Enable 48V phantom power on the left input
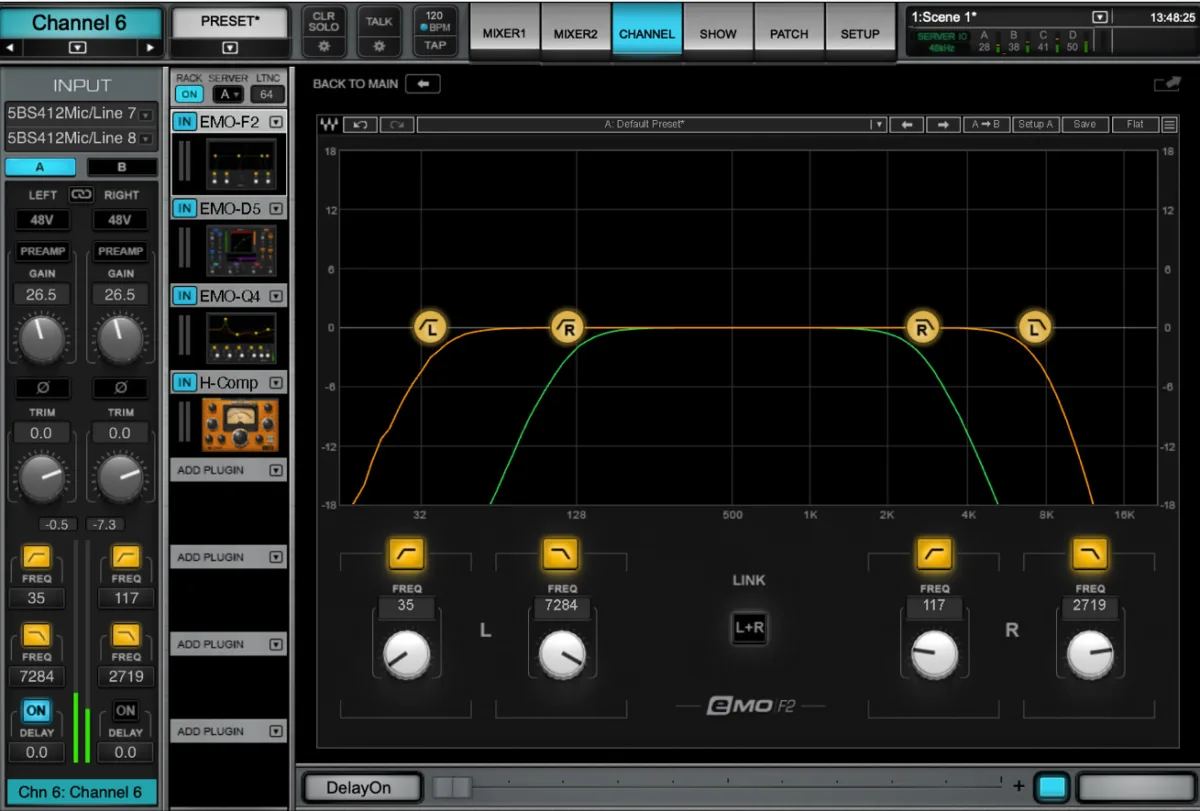 [x=41, y=220]
